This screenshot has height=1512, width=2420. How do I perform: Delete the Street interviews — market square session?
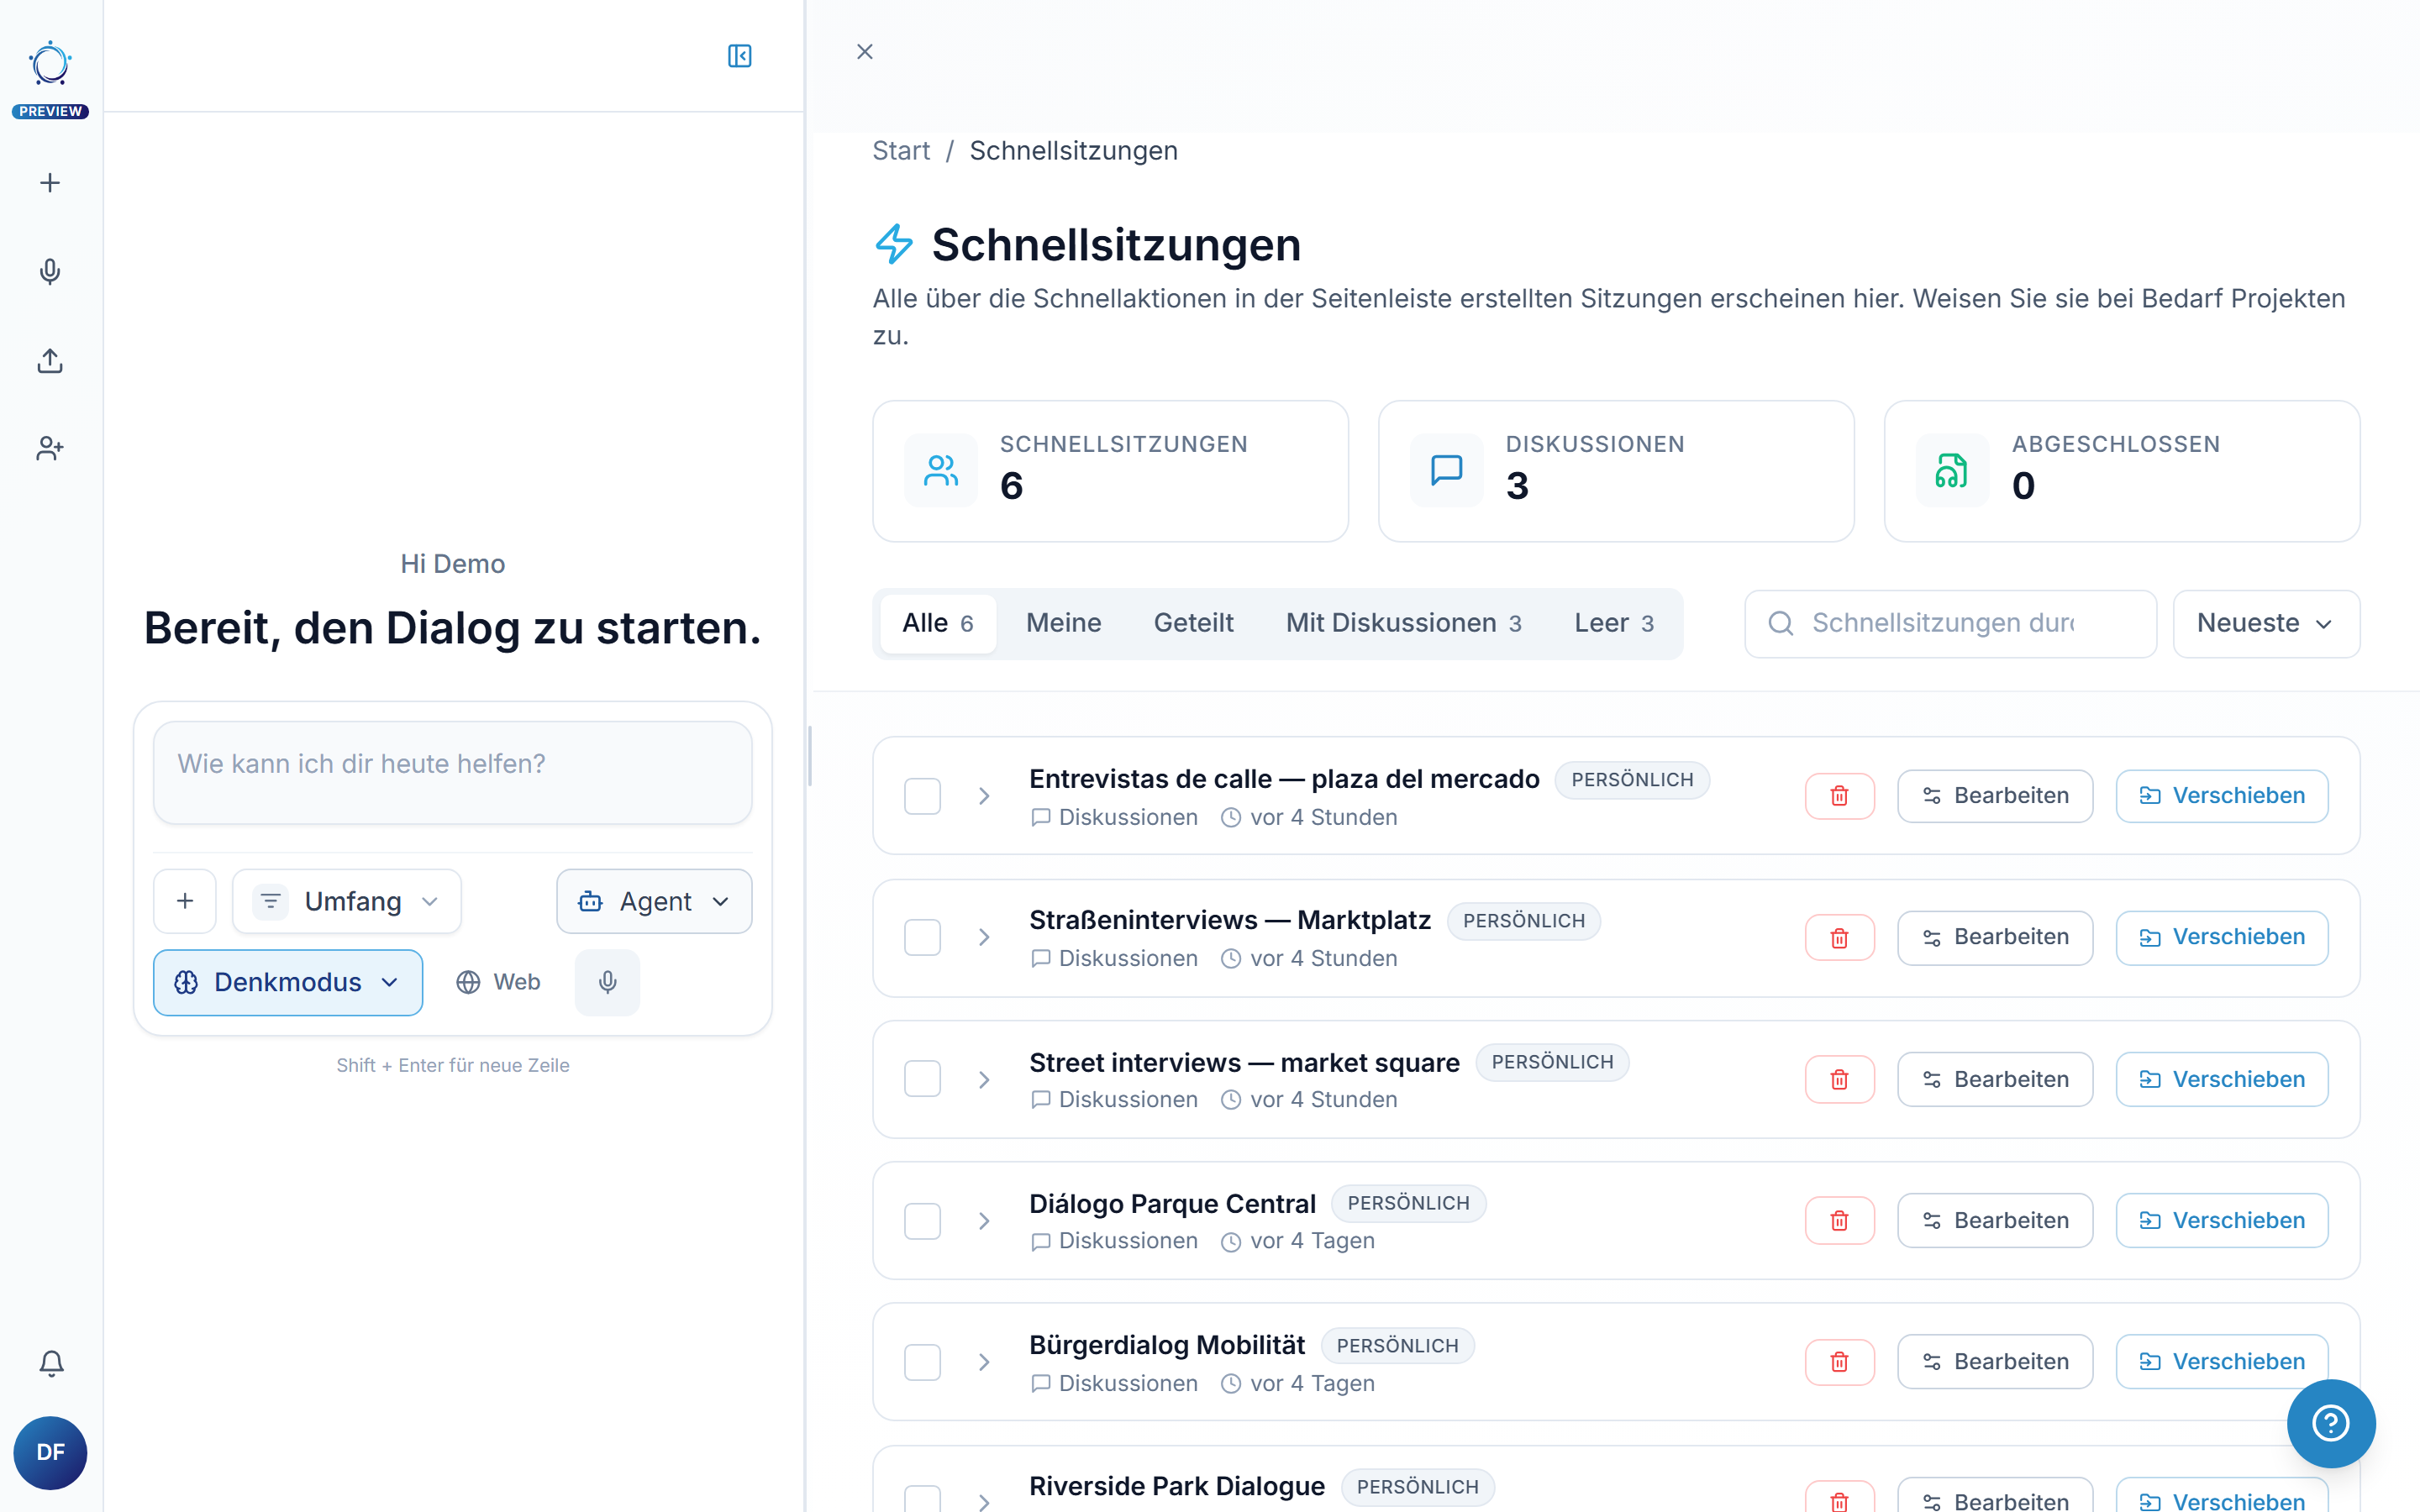[1839, 1079]
